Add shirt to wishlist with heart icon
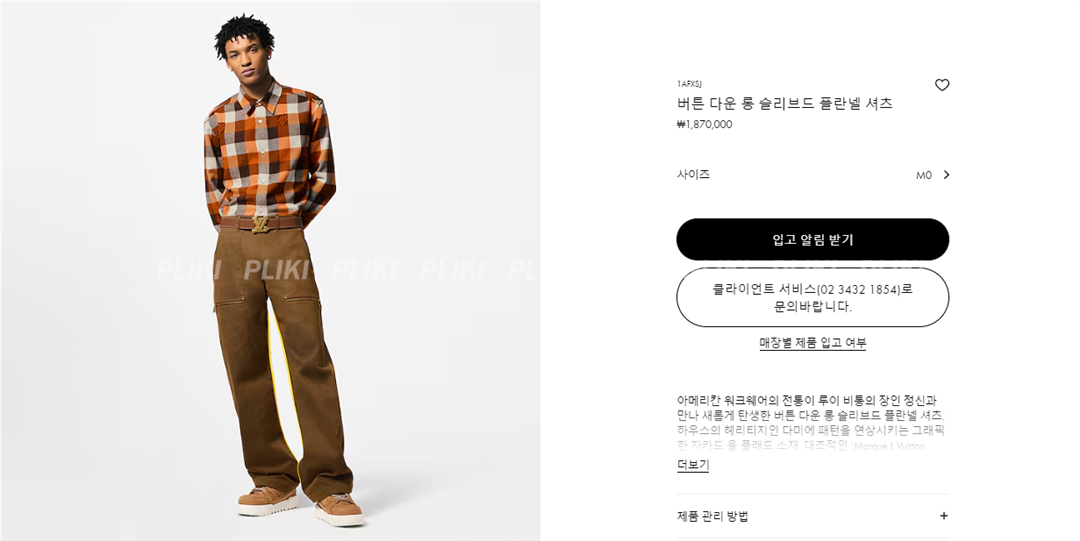 tap(942, 85)
